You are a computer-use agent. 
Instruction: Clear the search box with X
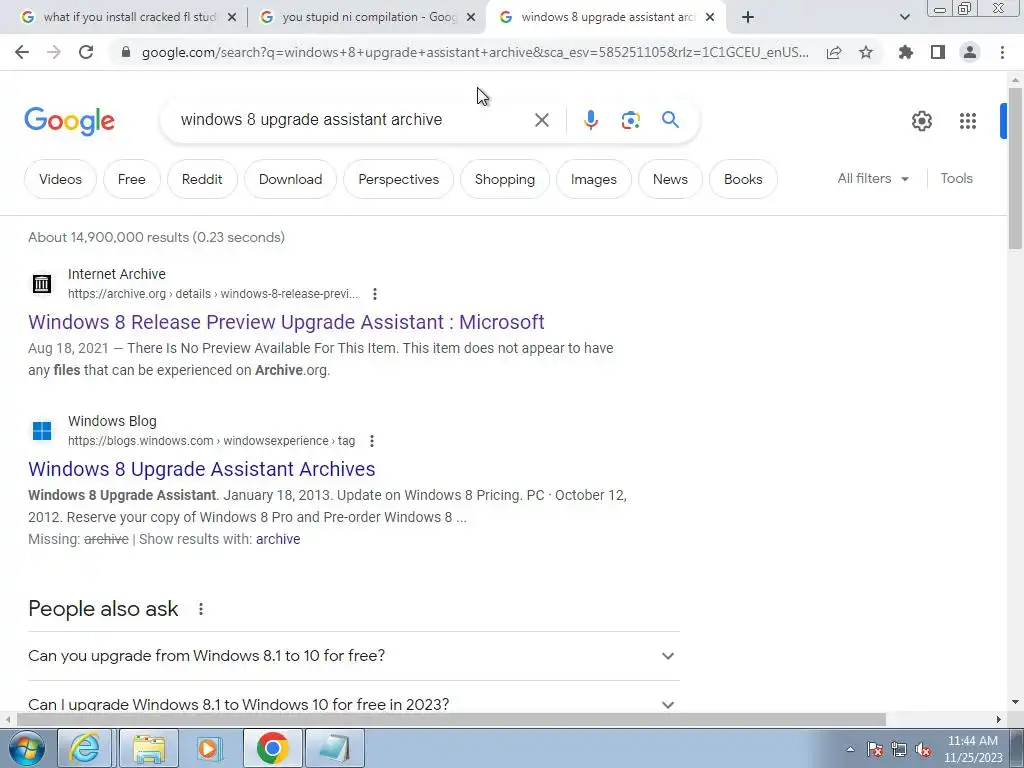(541, 120)
